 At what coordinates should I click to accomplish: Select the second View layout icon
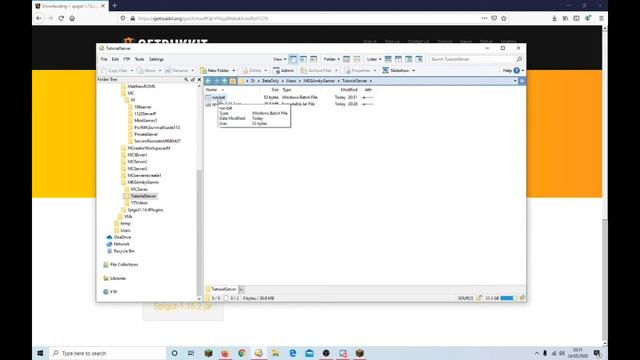(x=303, y=59)
